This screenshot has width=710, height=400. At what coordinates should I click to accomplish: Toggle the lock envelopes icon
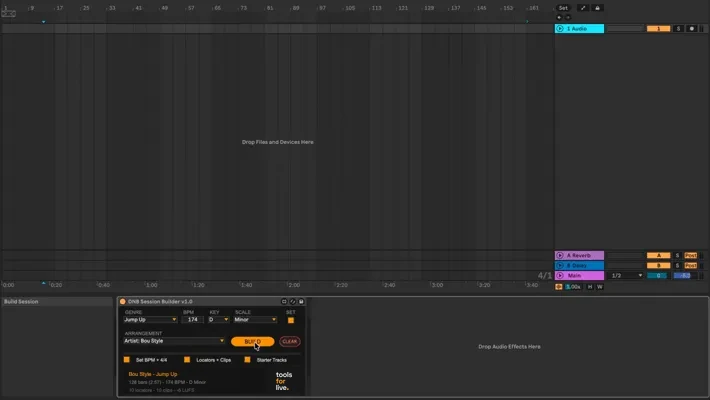597,8
